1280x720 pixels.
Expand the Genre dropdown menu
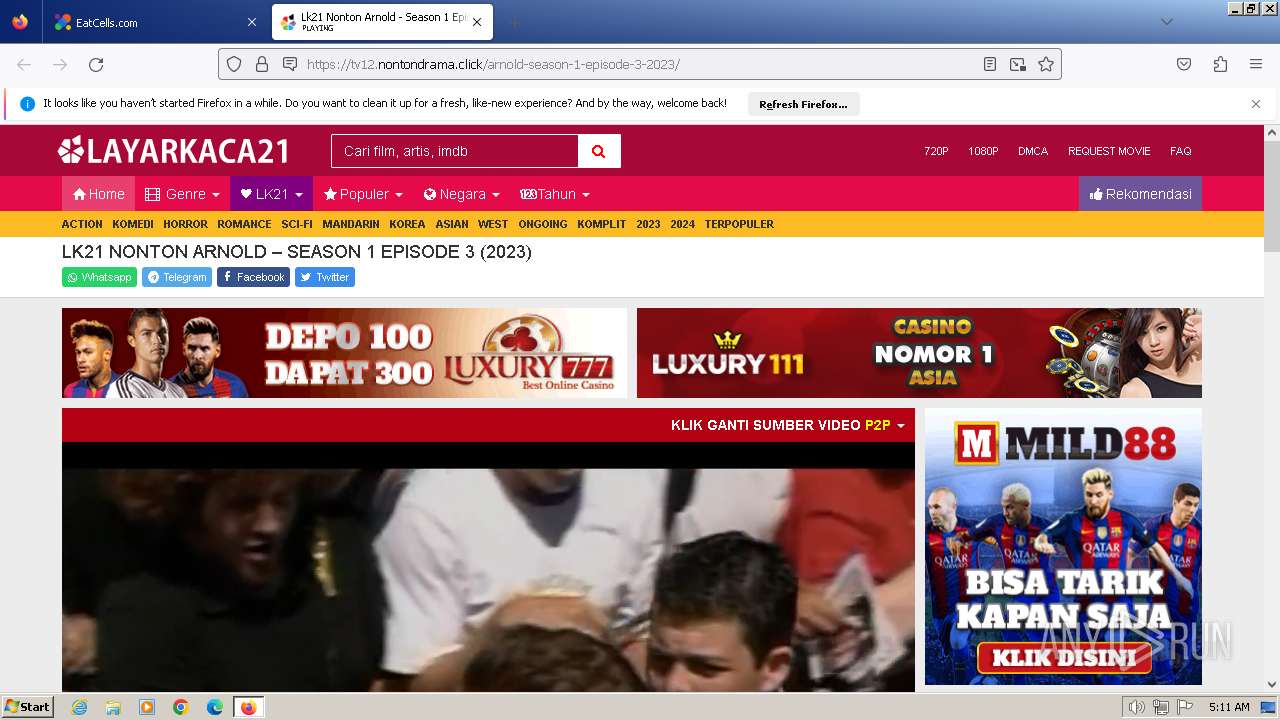pos(182,194)
